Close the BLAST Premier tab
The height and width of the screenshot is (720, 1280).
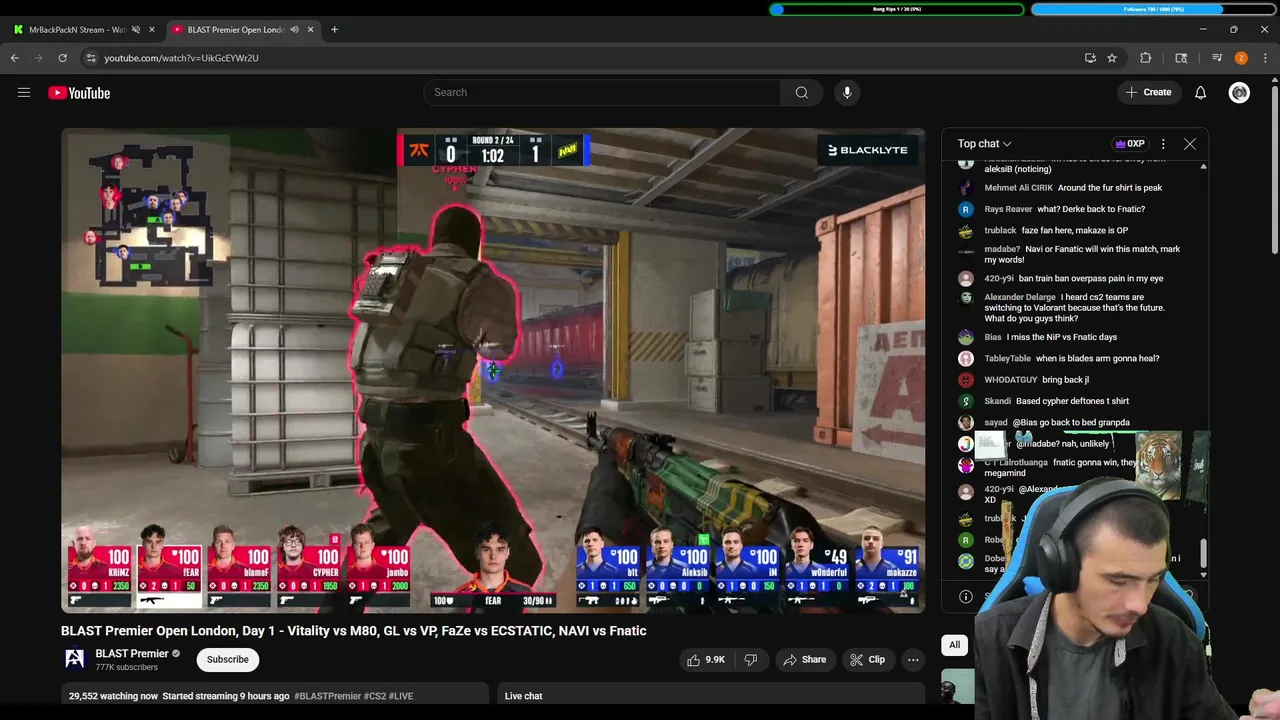click(310, 30)
